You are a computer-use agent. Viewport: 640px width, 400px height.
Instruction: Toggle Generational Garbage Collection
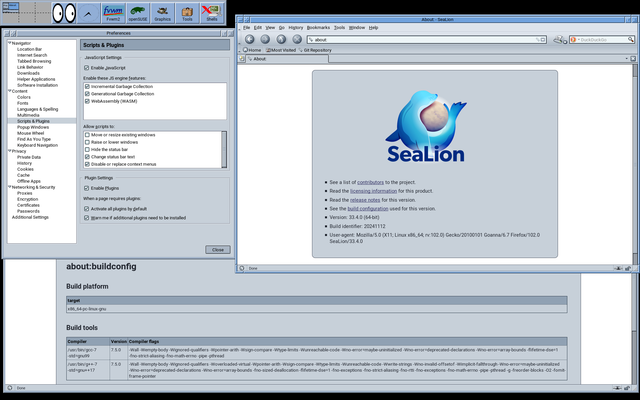coord(87,94)
